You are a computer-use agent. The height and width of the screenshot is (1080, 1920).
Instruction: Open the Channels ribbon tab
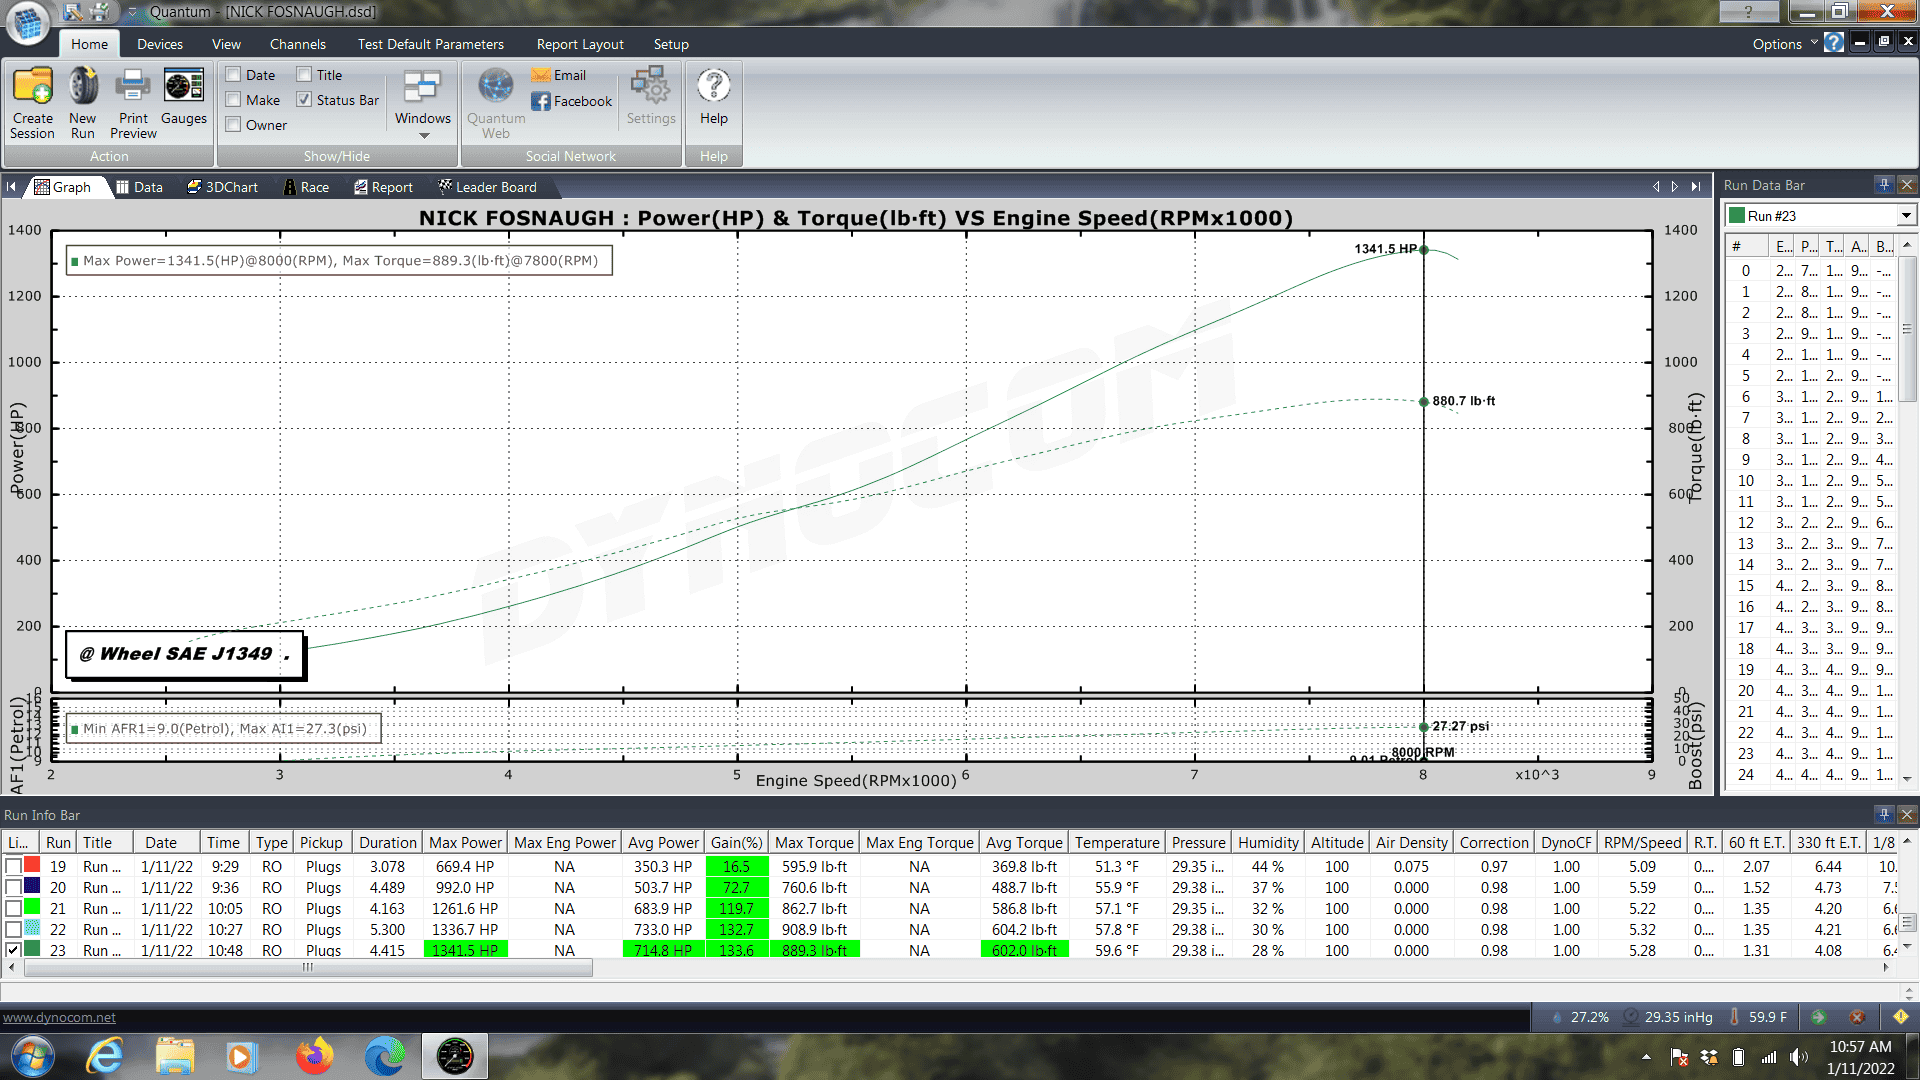pyautogui.click(x=297, y=44)
